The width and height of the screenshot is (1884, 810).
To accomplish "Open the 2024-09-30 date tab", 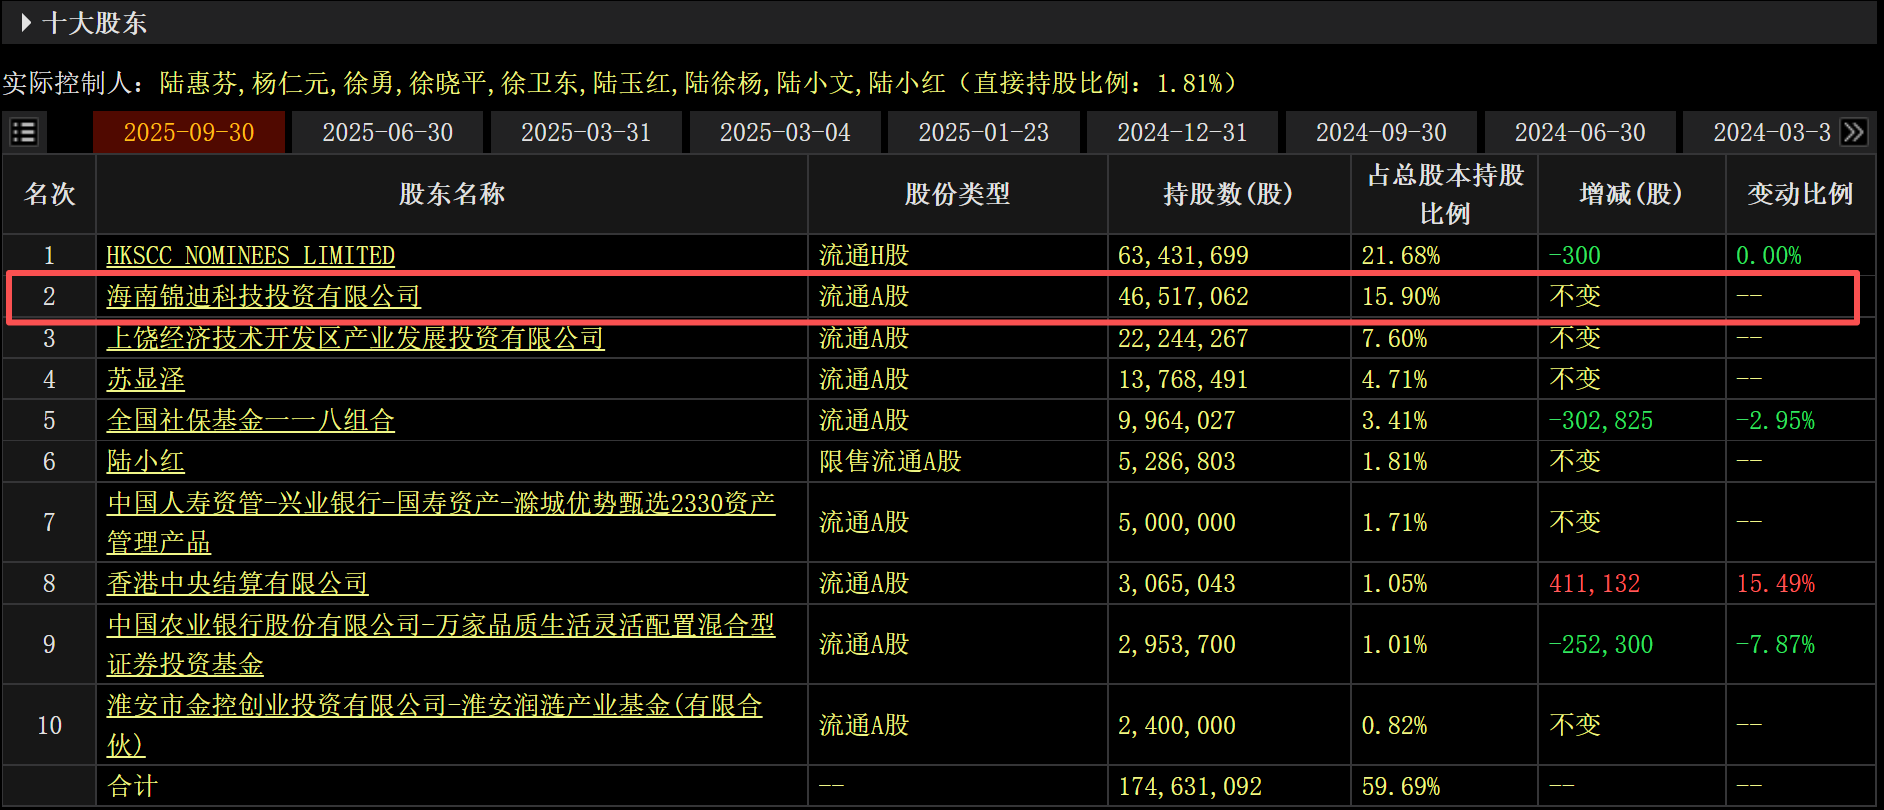I will coord(1381,132).
